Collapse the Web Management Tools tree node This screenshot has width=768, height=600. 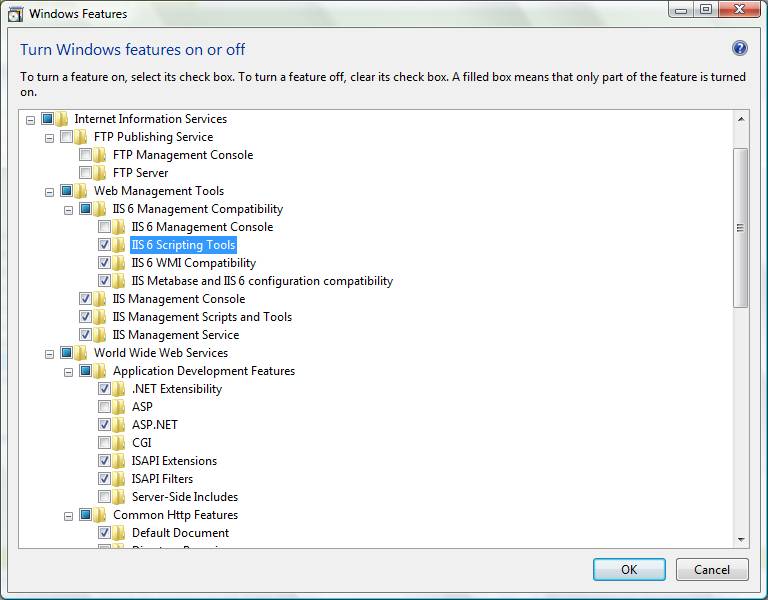[x=49, y=191]
